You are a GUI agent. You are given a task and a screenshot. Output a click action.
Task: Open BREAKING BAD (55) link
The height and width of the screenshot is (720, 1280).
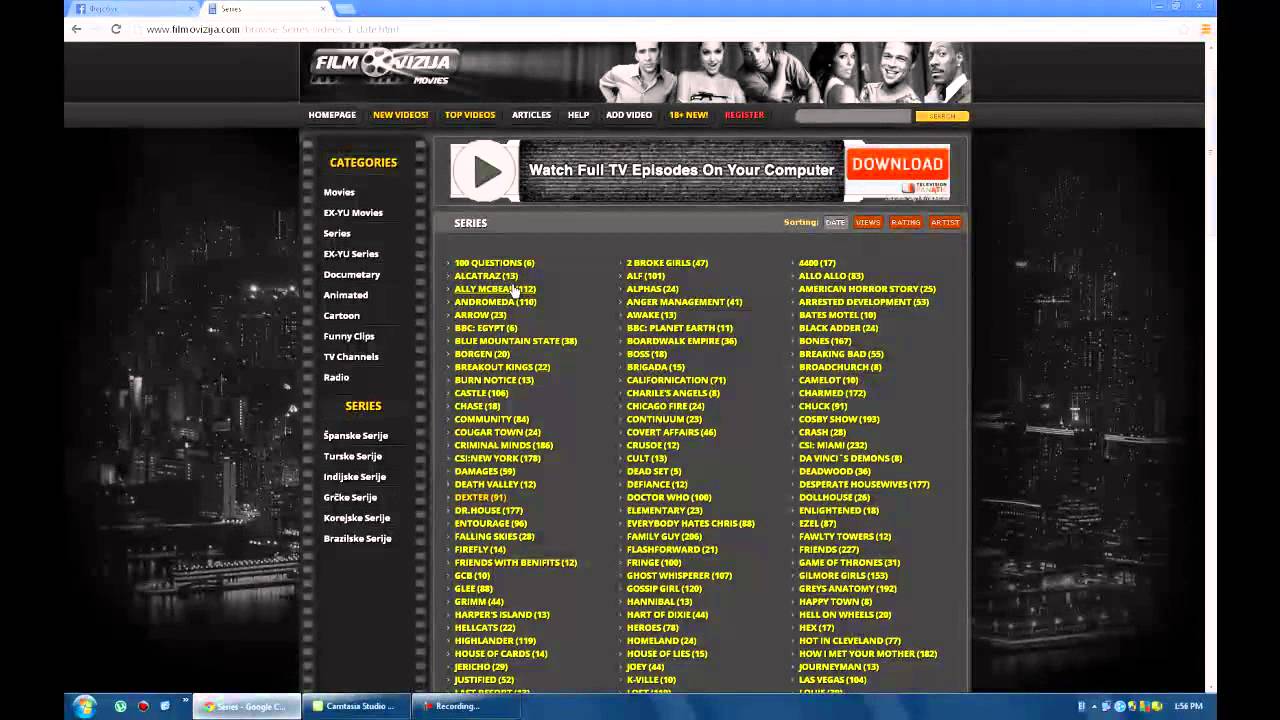click(841, 354)
